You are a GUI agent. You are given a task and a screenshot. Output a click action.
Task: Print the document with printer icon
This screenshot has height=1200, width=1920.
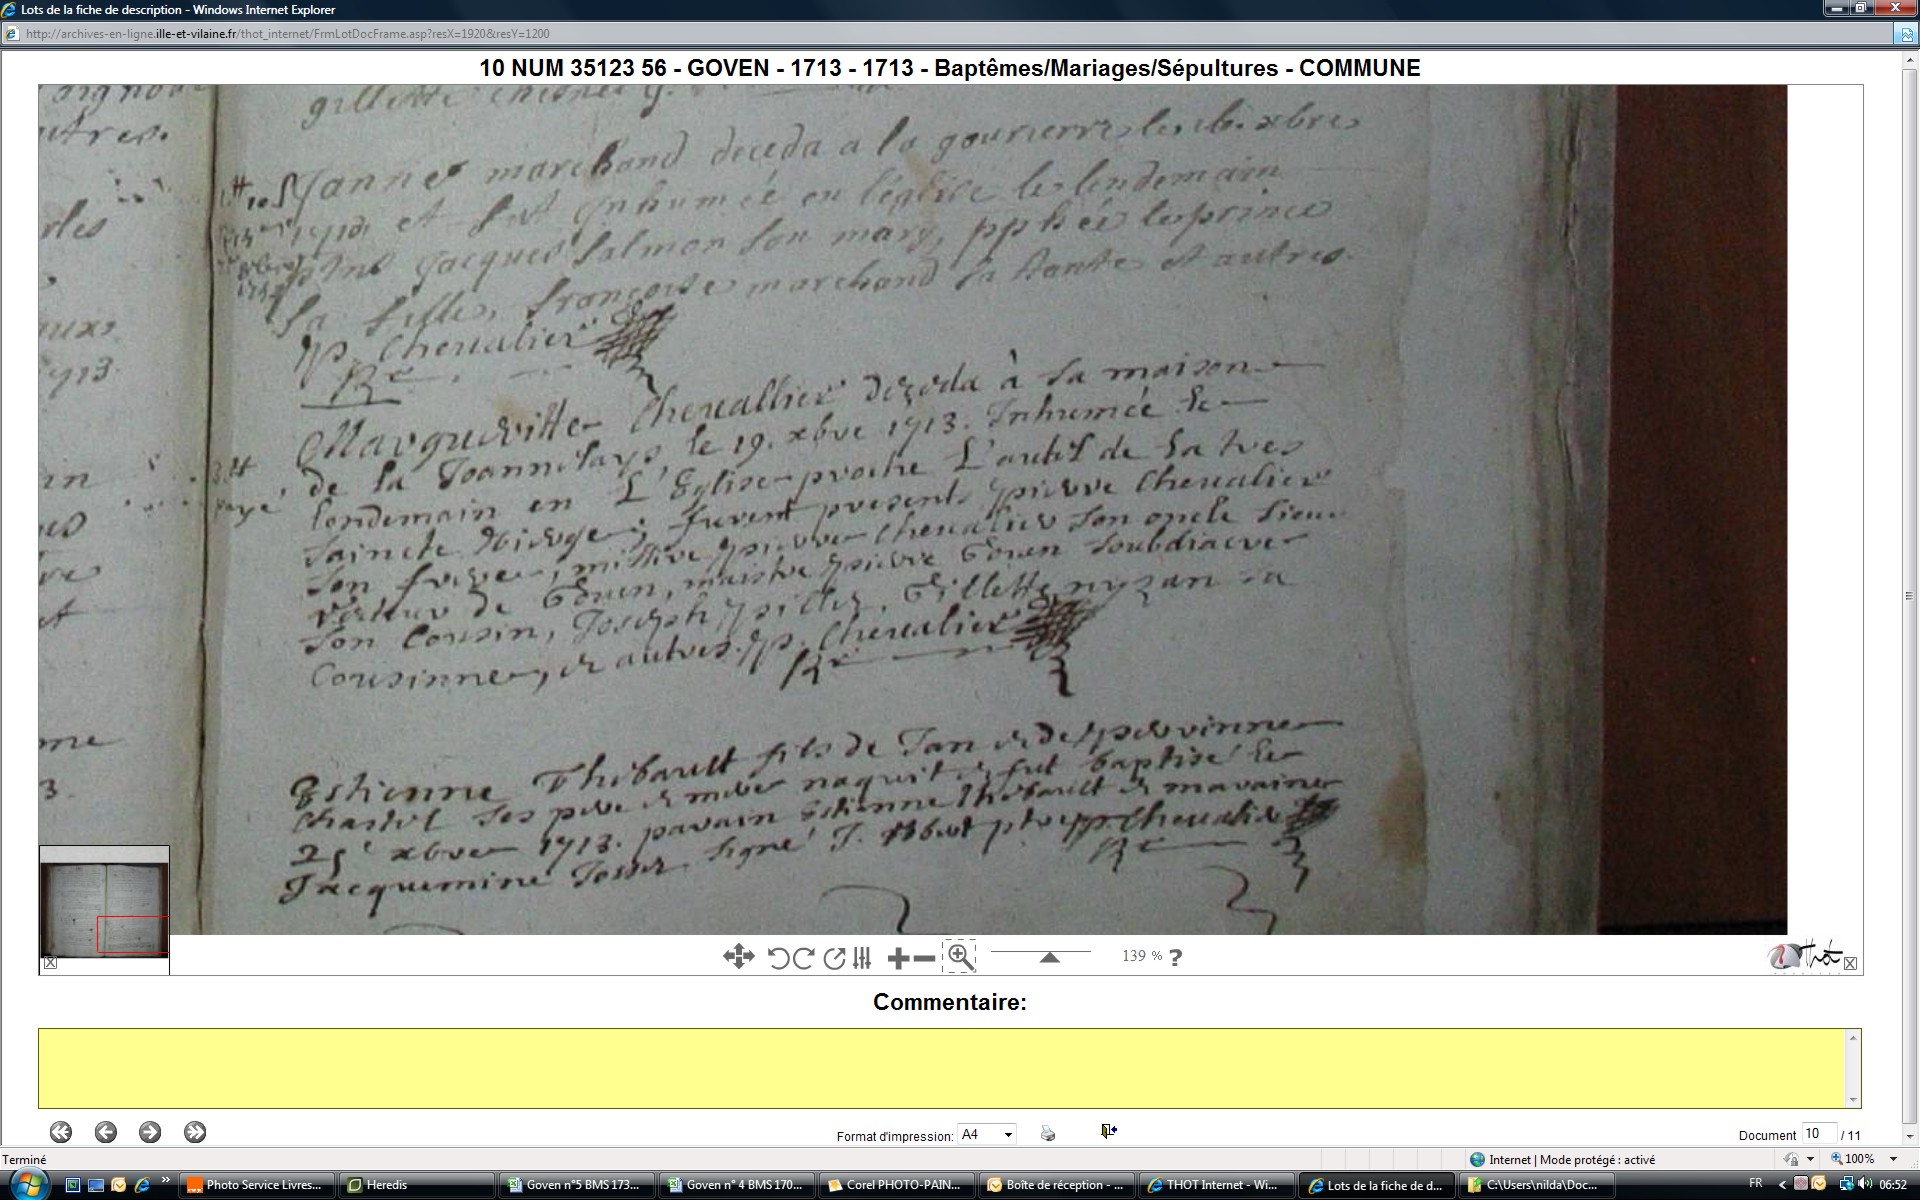pos(1048,1133)
